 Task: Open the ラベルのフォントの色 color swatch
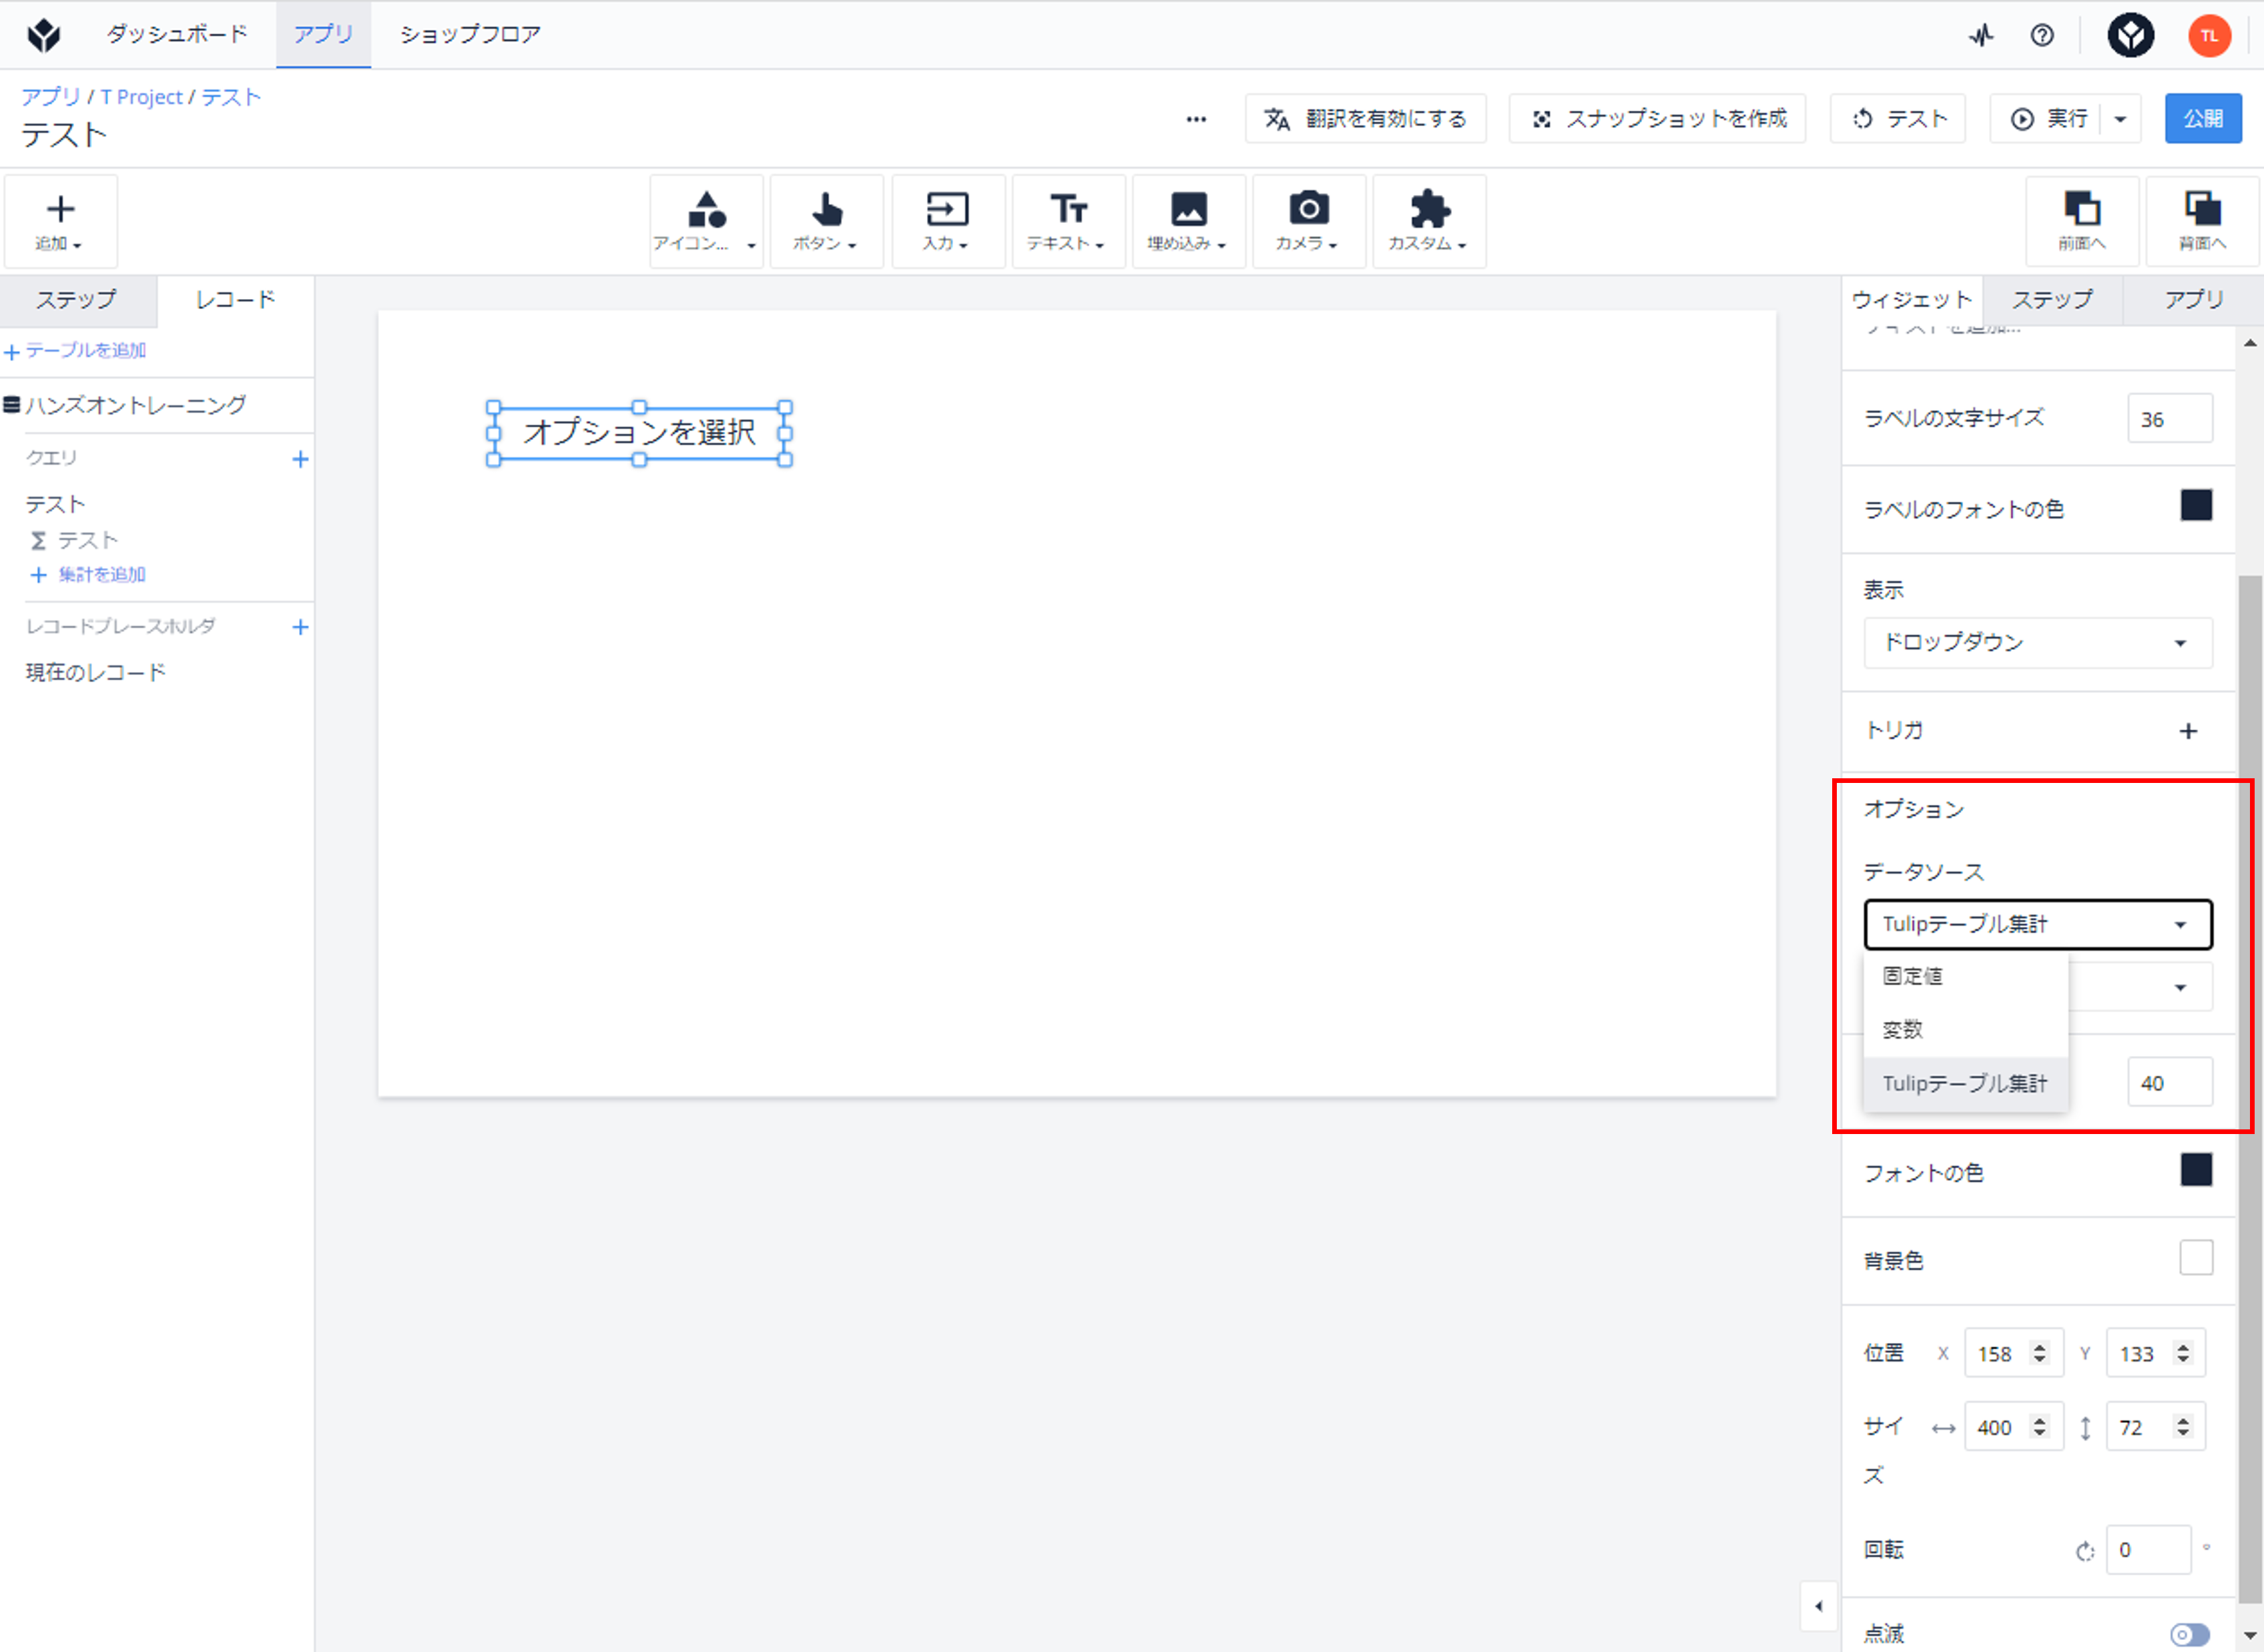point(2196,505)
